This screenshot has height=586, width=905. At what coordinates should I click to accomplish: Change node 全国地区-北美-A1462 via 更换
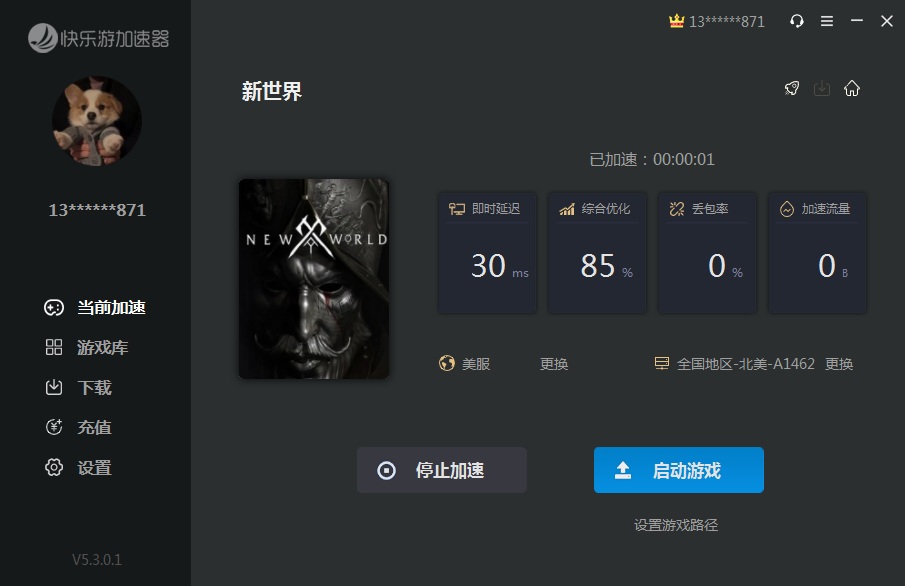coord(839,364)
